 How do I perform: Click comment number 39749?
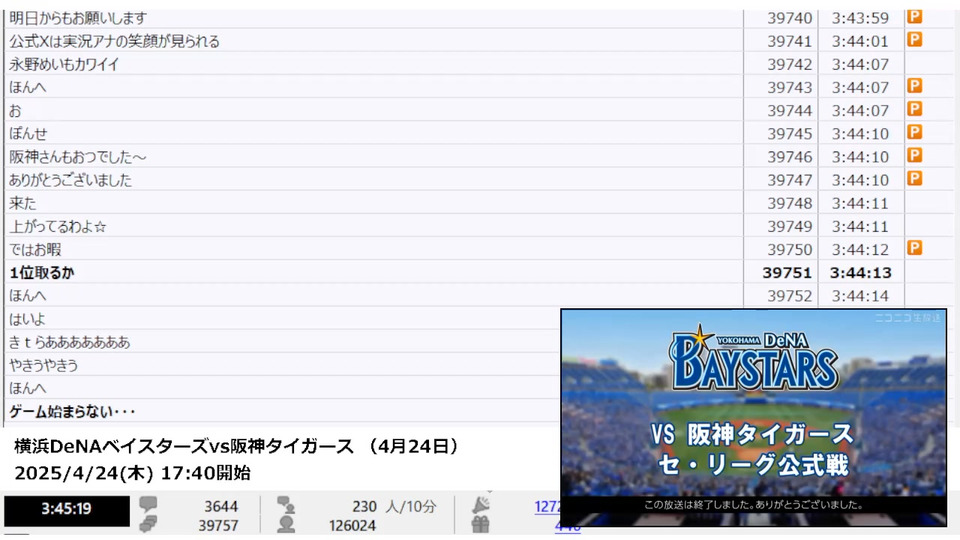[789, 227]
